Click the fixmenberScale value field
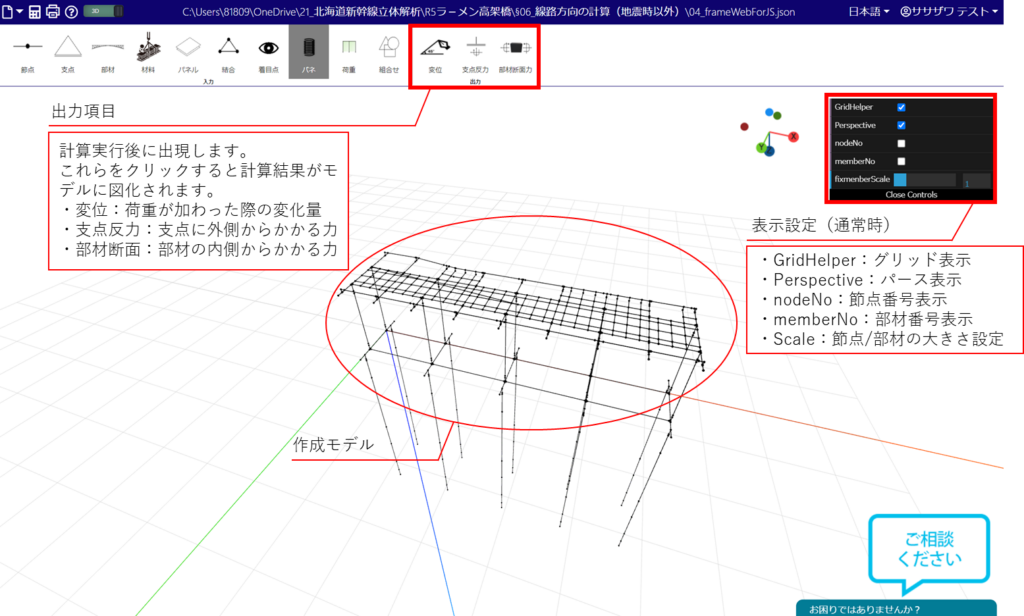 [x=976, y=180]
